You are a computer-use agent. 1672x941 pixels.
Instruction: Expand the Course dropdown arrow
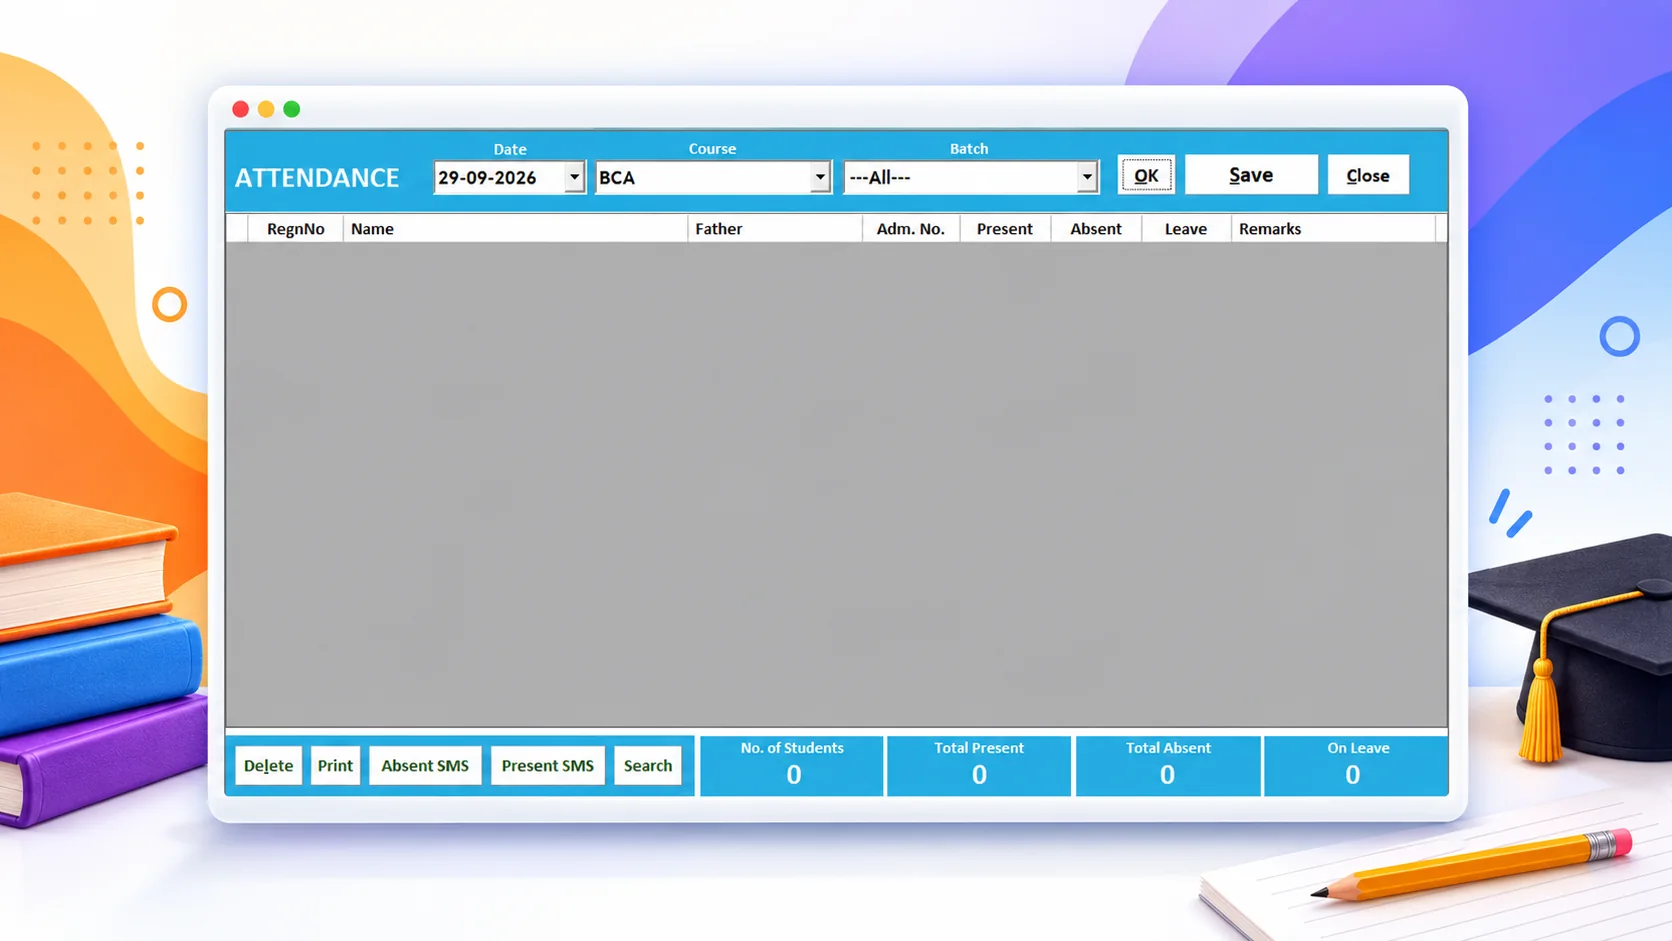820,178
